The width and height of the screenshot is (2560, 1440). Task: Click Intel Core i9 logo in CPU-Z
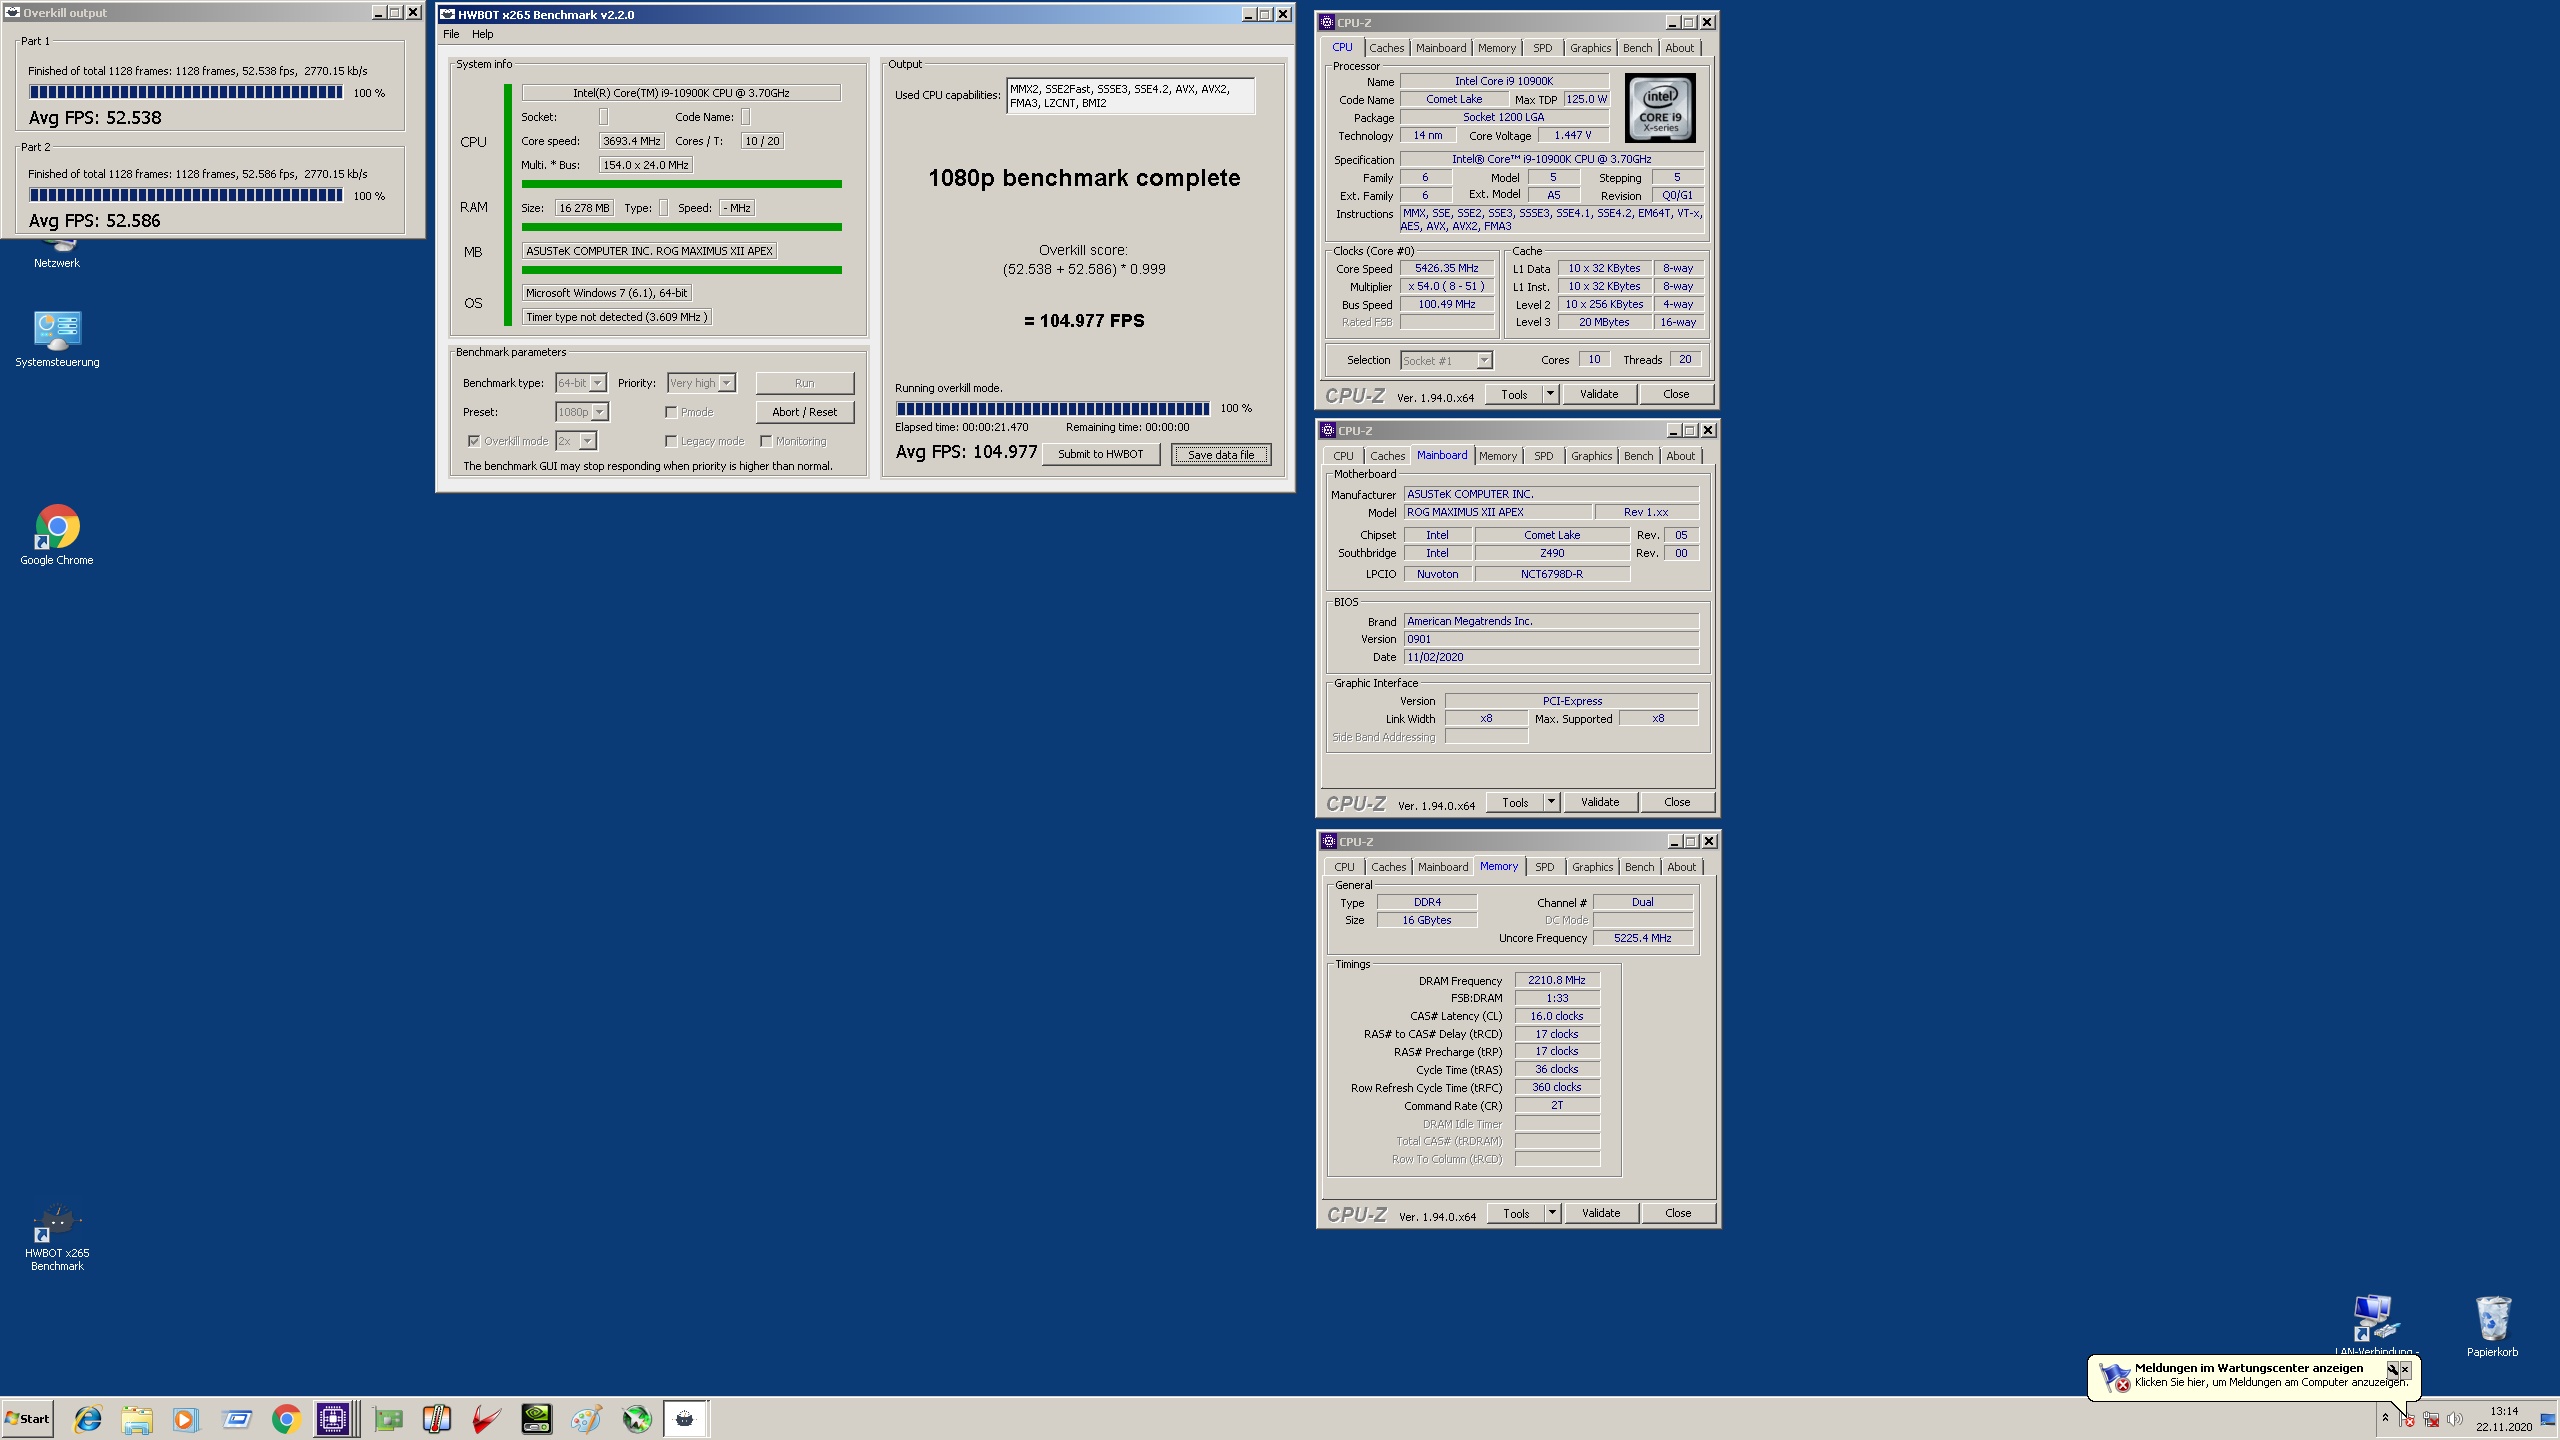click(1660, 108)
